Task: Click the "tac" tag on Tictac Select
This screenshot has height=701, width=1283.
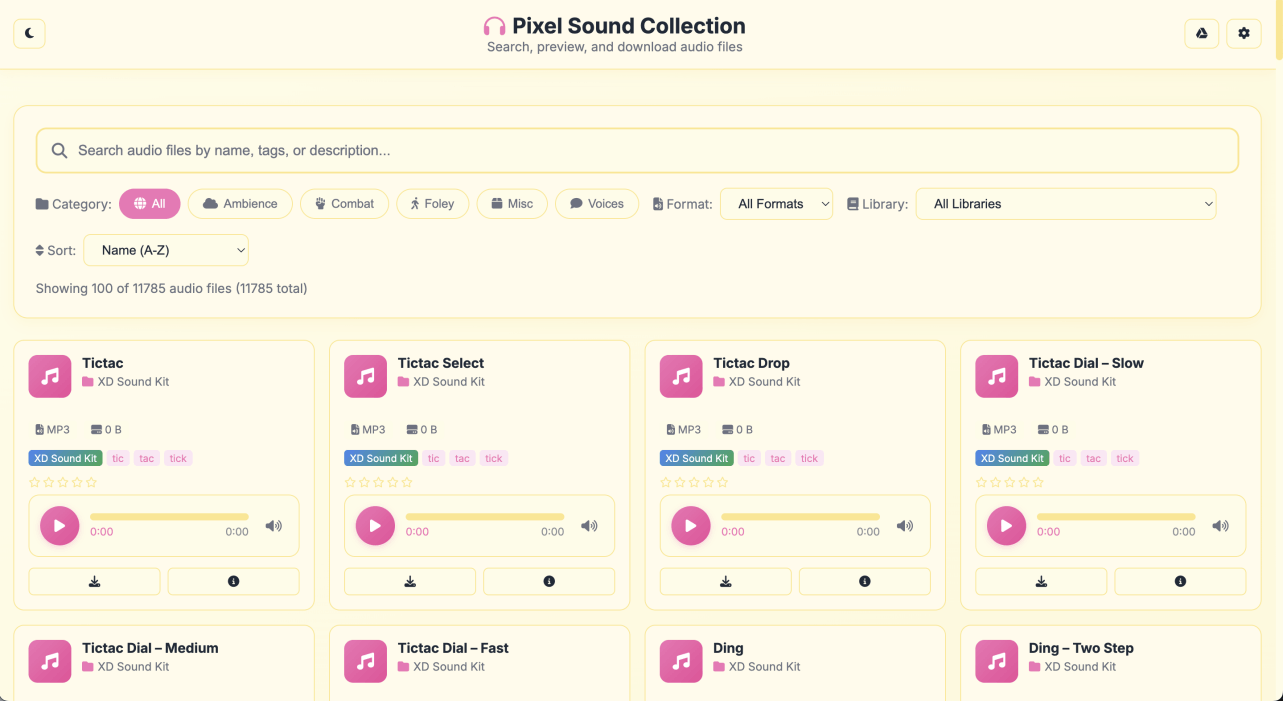Action: click(x=462, y=458)
